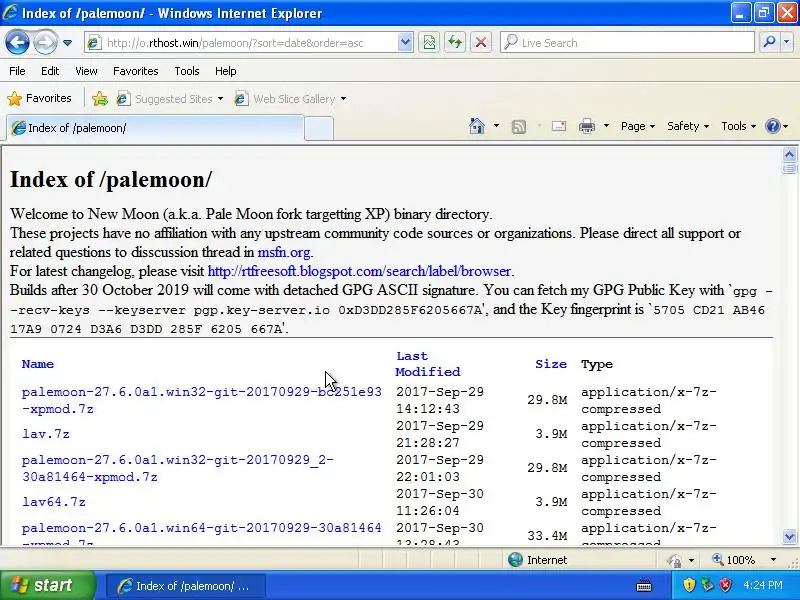The image size is (800, 600).
Task: Click the Back navigation button
Action: point(17,42)
